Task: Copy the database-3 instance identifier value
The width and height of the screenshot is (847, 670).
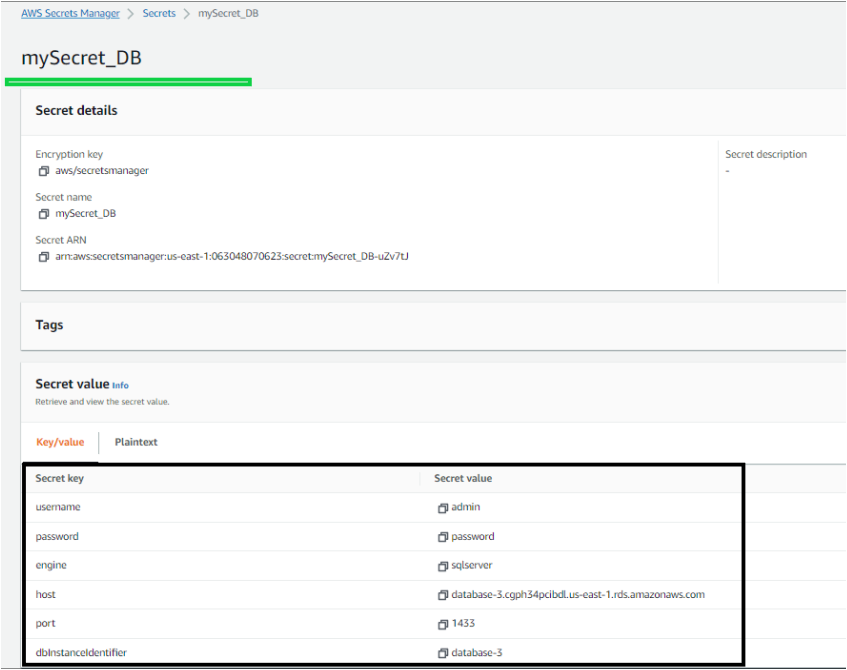Action: (x=440, y=652)
